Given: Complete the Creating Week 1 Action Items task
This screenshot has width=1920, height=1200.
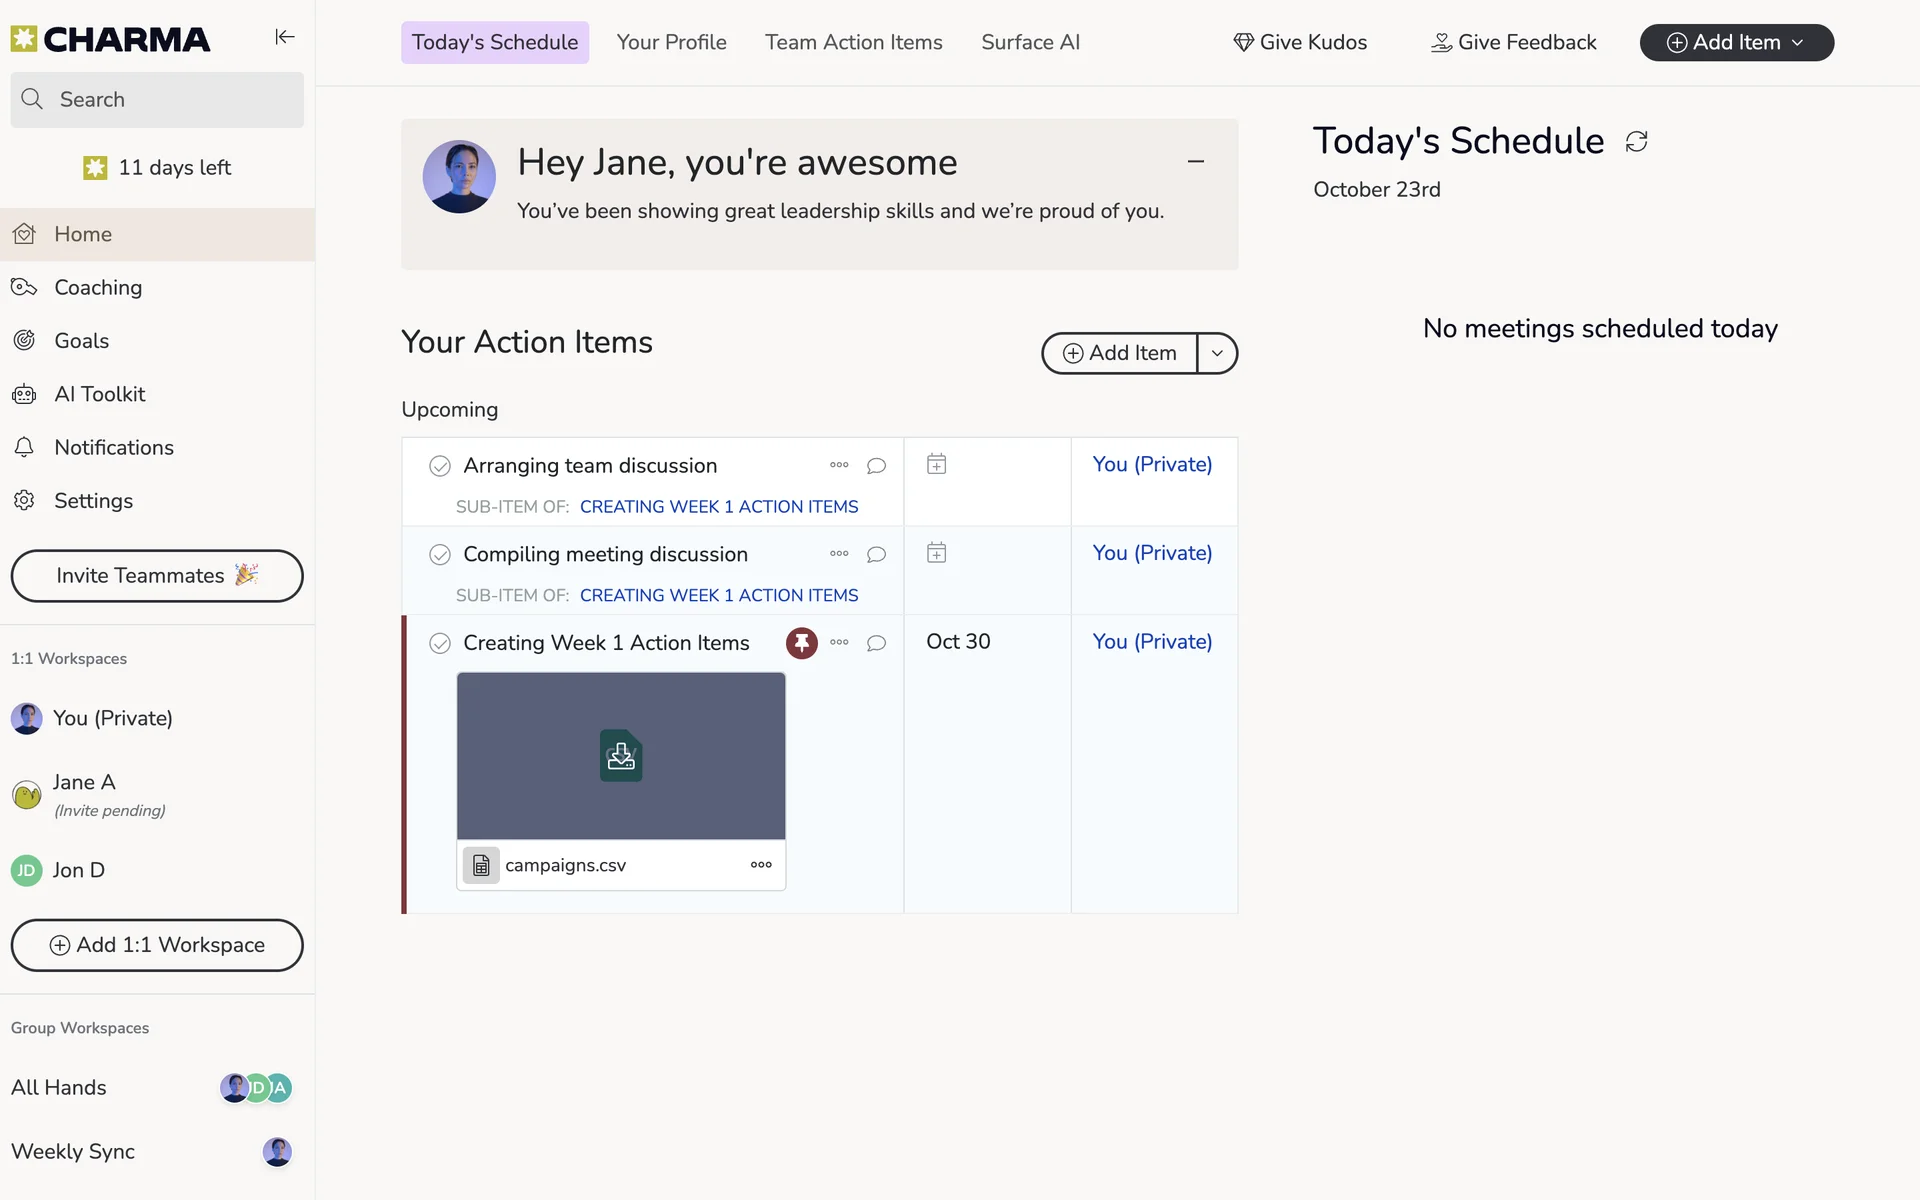Looking at the screenshot, I should coord(440,644).
